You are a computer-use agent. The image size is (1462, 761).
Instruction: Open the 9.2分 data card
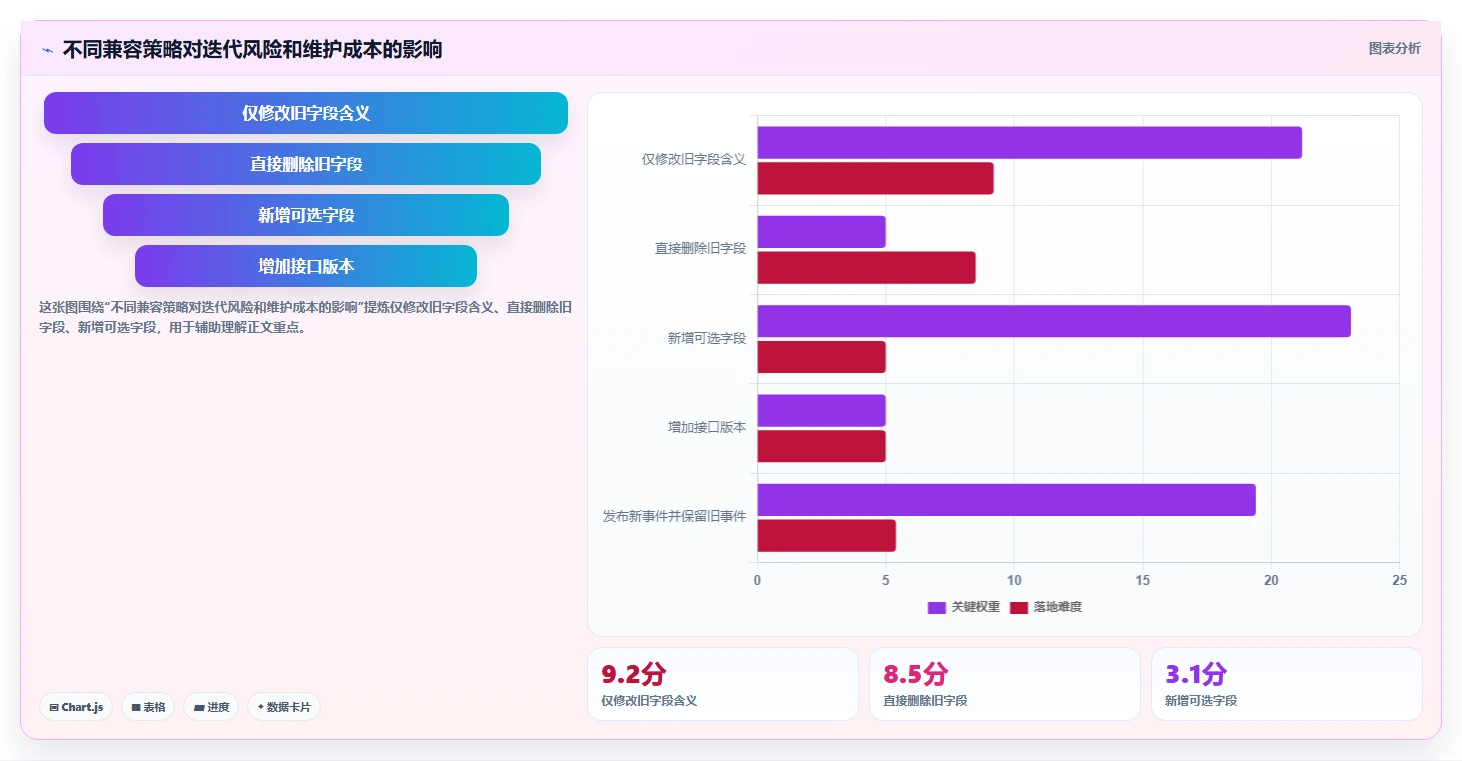click(x=722, y=684)
